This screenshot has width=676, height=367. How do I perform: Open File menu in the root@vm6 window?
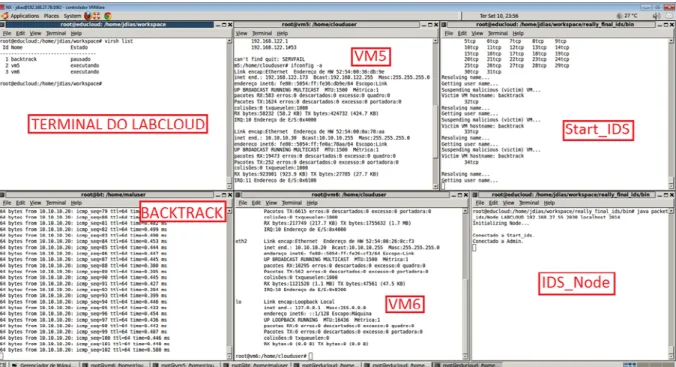(243, 203)
